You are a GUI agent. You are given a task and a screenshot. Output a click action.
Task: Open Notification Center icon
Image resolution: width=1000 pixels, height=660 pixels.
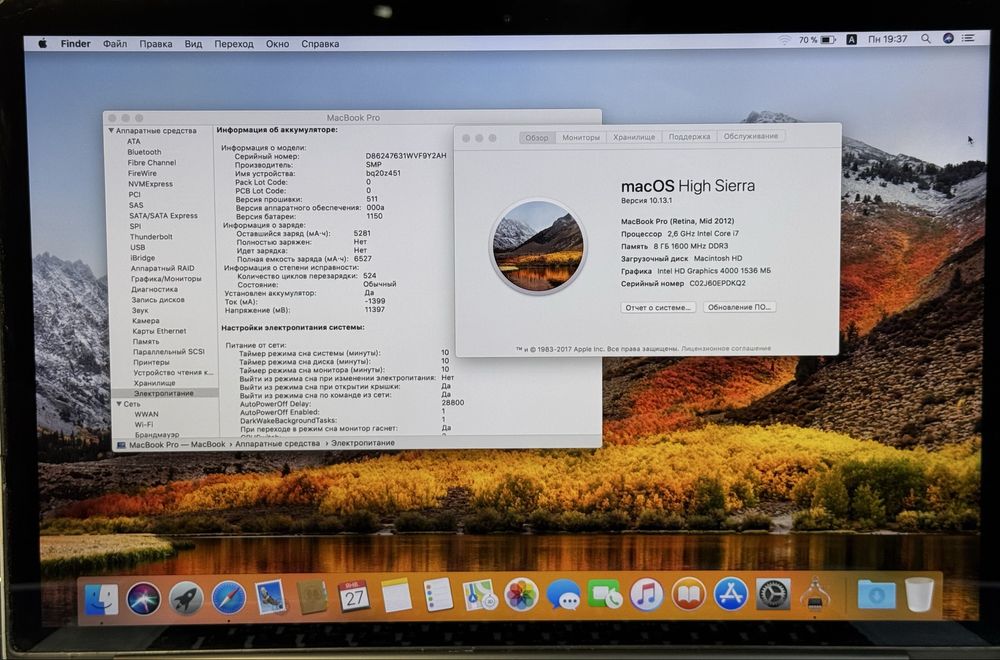(968, 38)
